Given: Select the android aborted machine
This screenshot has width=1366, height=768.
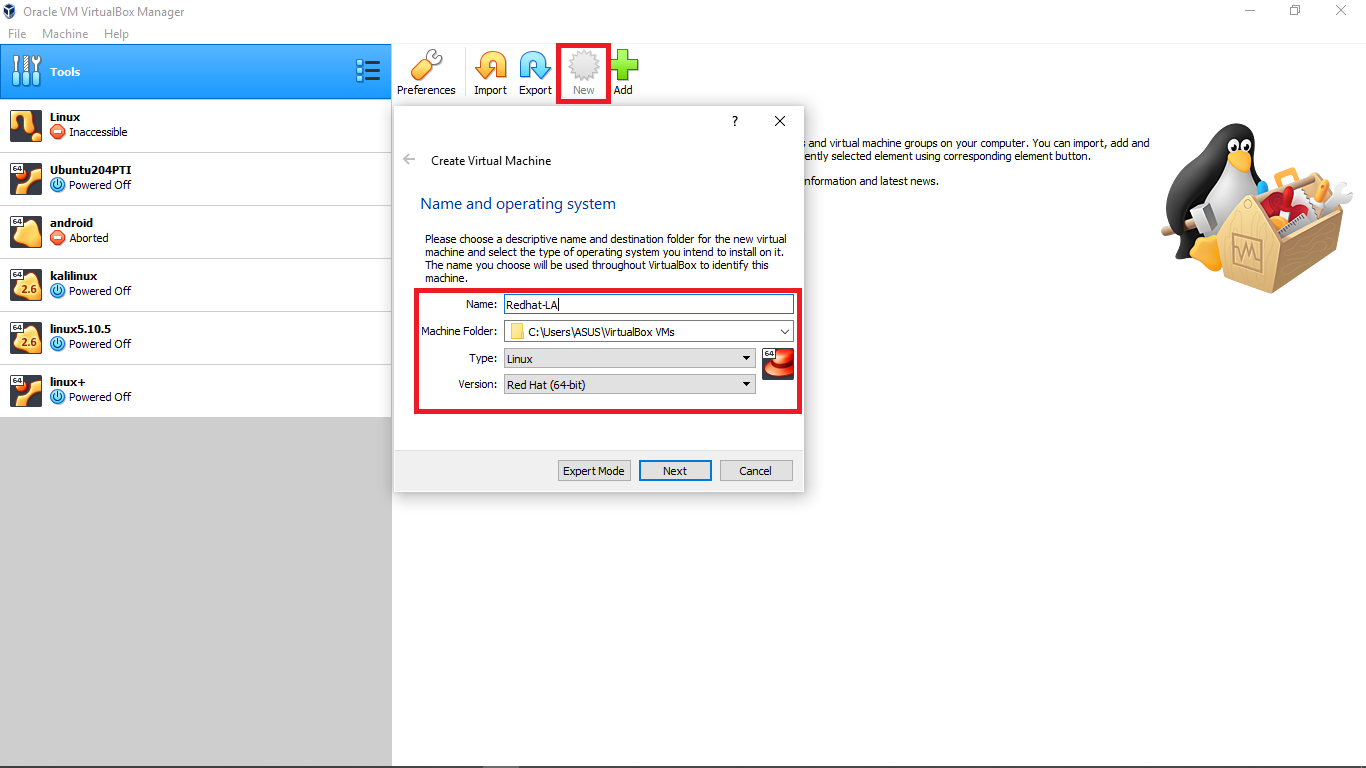Looking at the screenshot, I should [195, 231].
